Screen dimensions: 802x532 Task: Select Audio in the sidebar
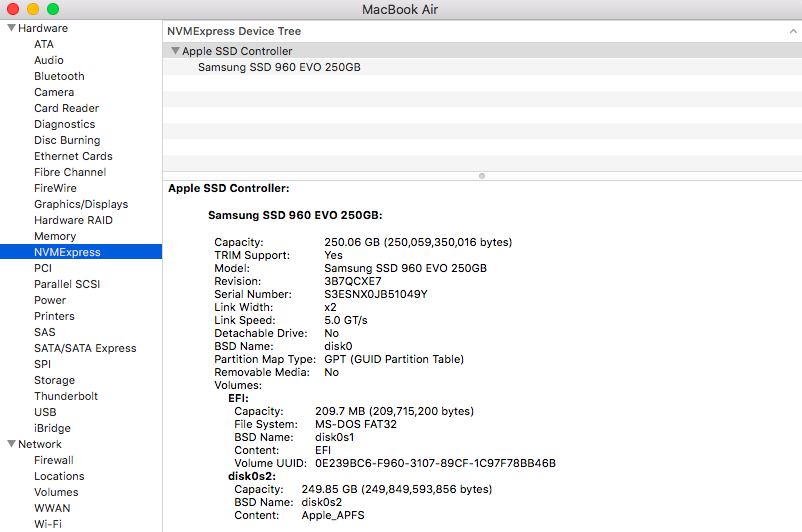point(49,60)
